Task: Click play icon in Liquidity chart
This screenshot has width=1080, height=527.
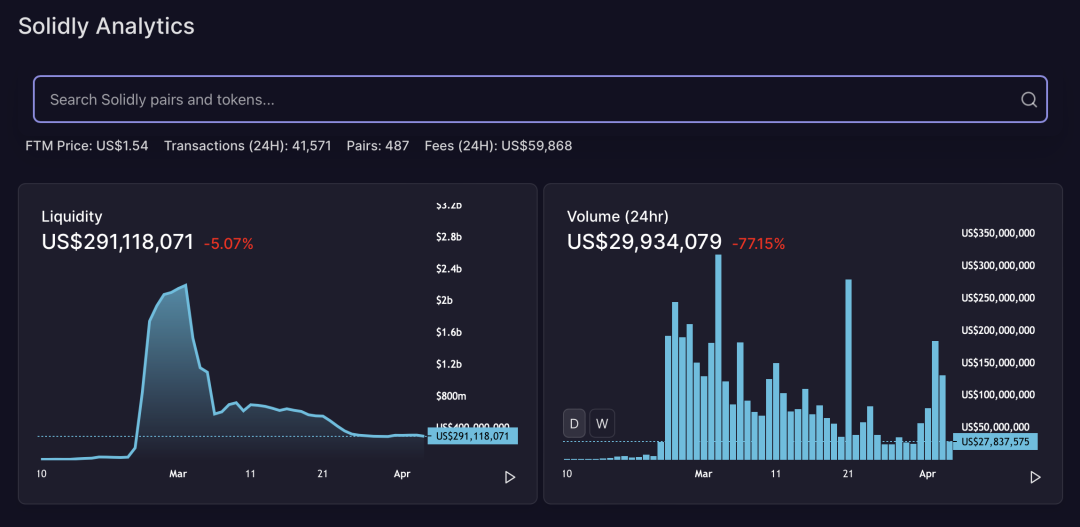Action: pyautogui.click(x=510, y=477)
